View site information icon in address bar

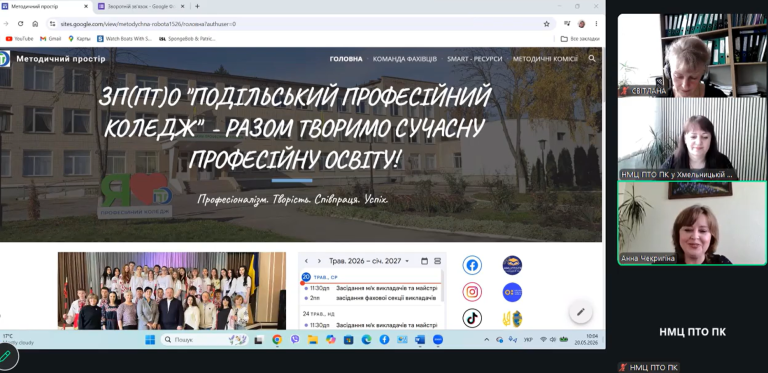pos(53,23)
